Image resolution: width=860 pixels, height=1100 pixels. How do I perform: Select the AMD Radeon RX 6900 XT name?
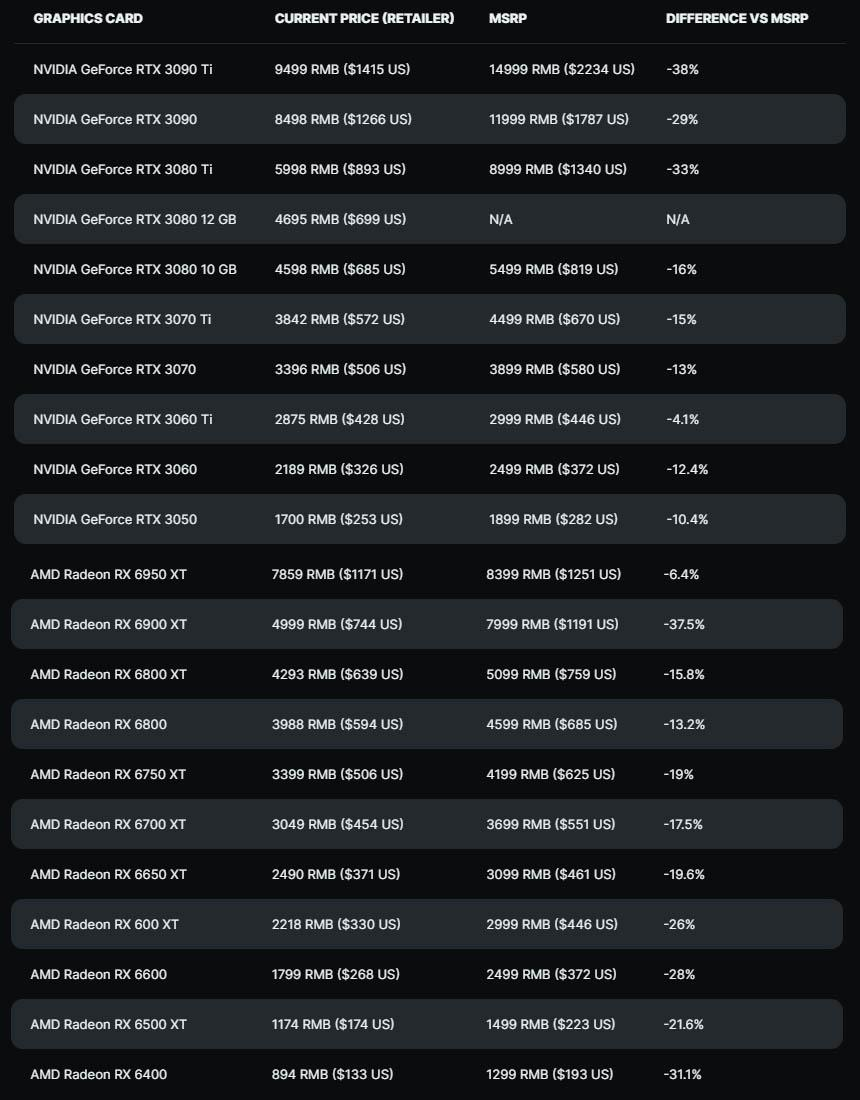tap(109, 624)
